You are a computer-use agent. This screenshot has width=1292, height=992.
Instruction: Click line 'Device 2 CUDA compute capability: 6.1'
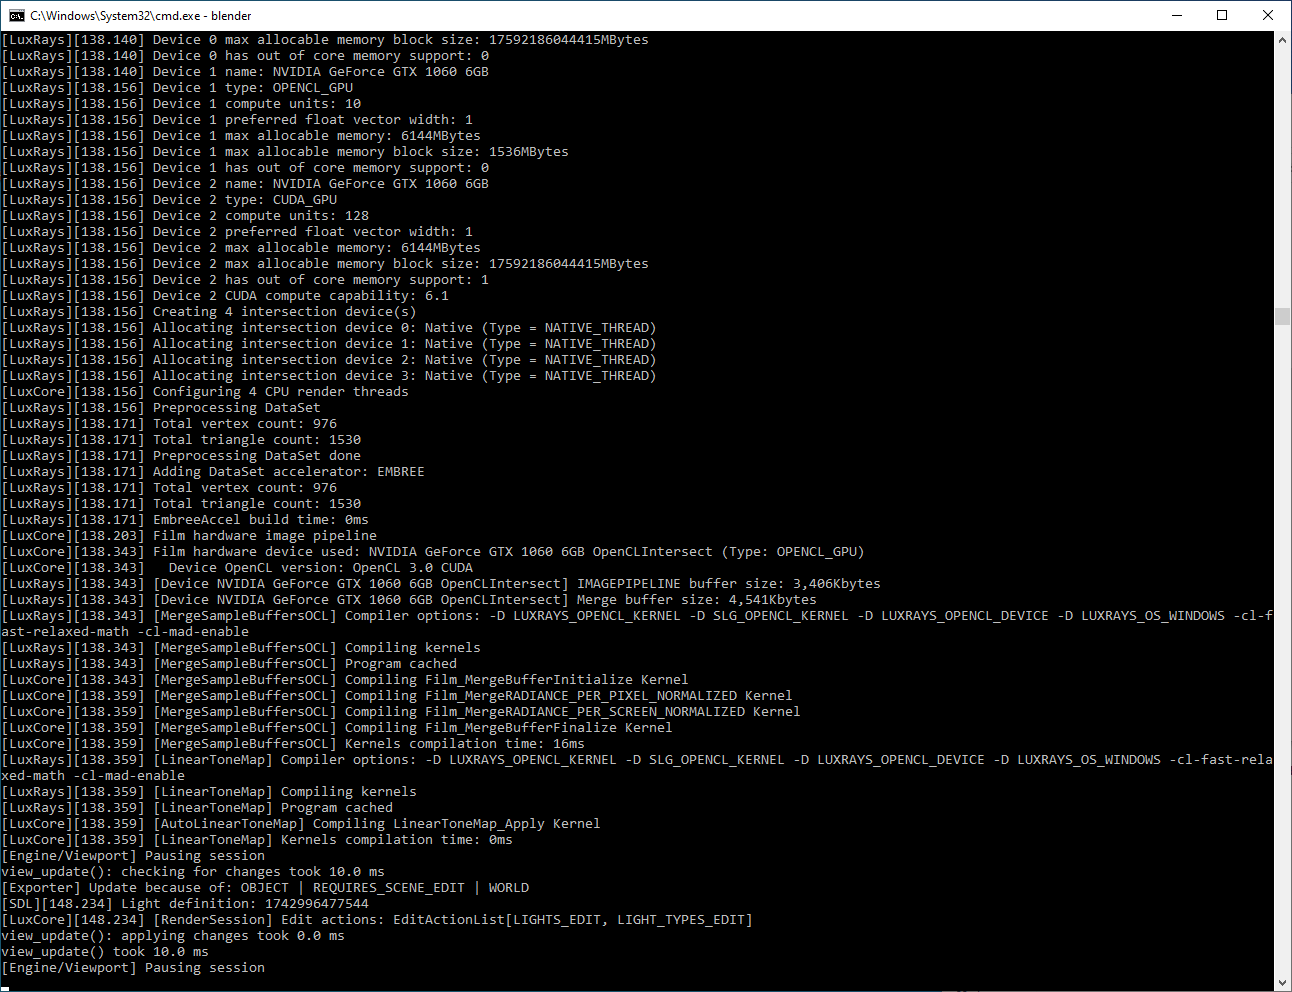pyautogui.click(x=225, y=296)
